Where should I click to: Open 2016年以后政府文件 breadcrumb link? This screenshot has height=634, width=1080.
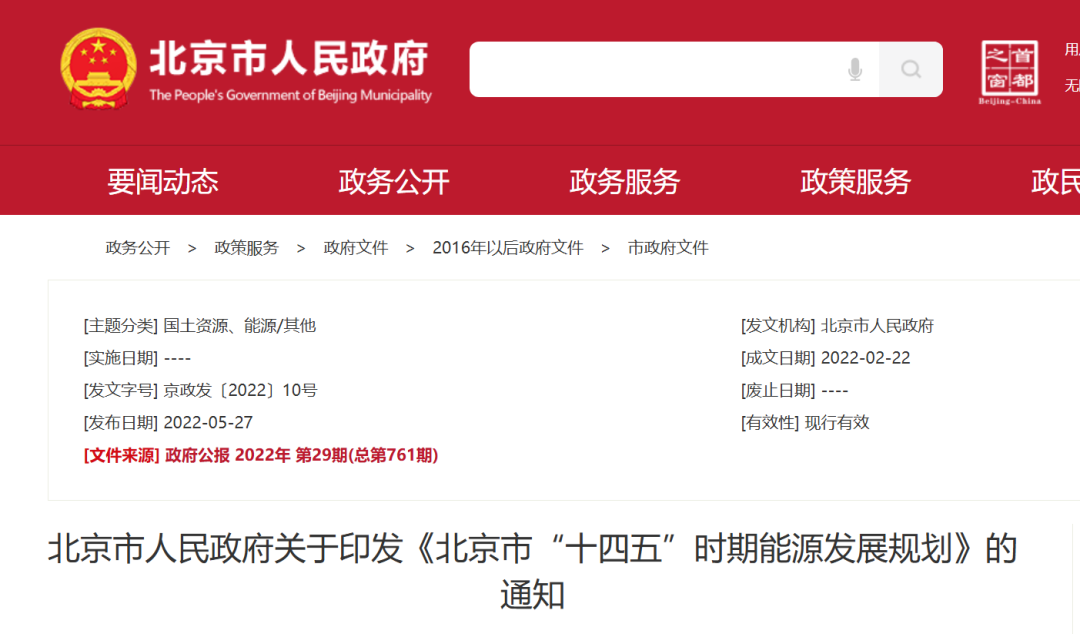[x=507, y=248]
